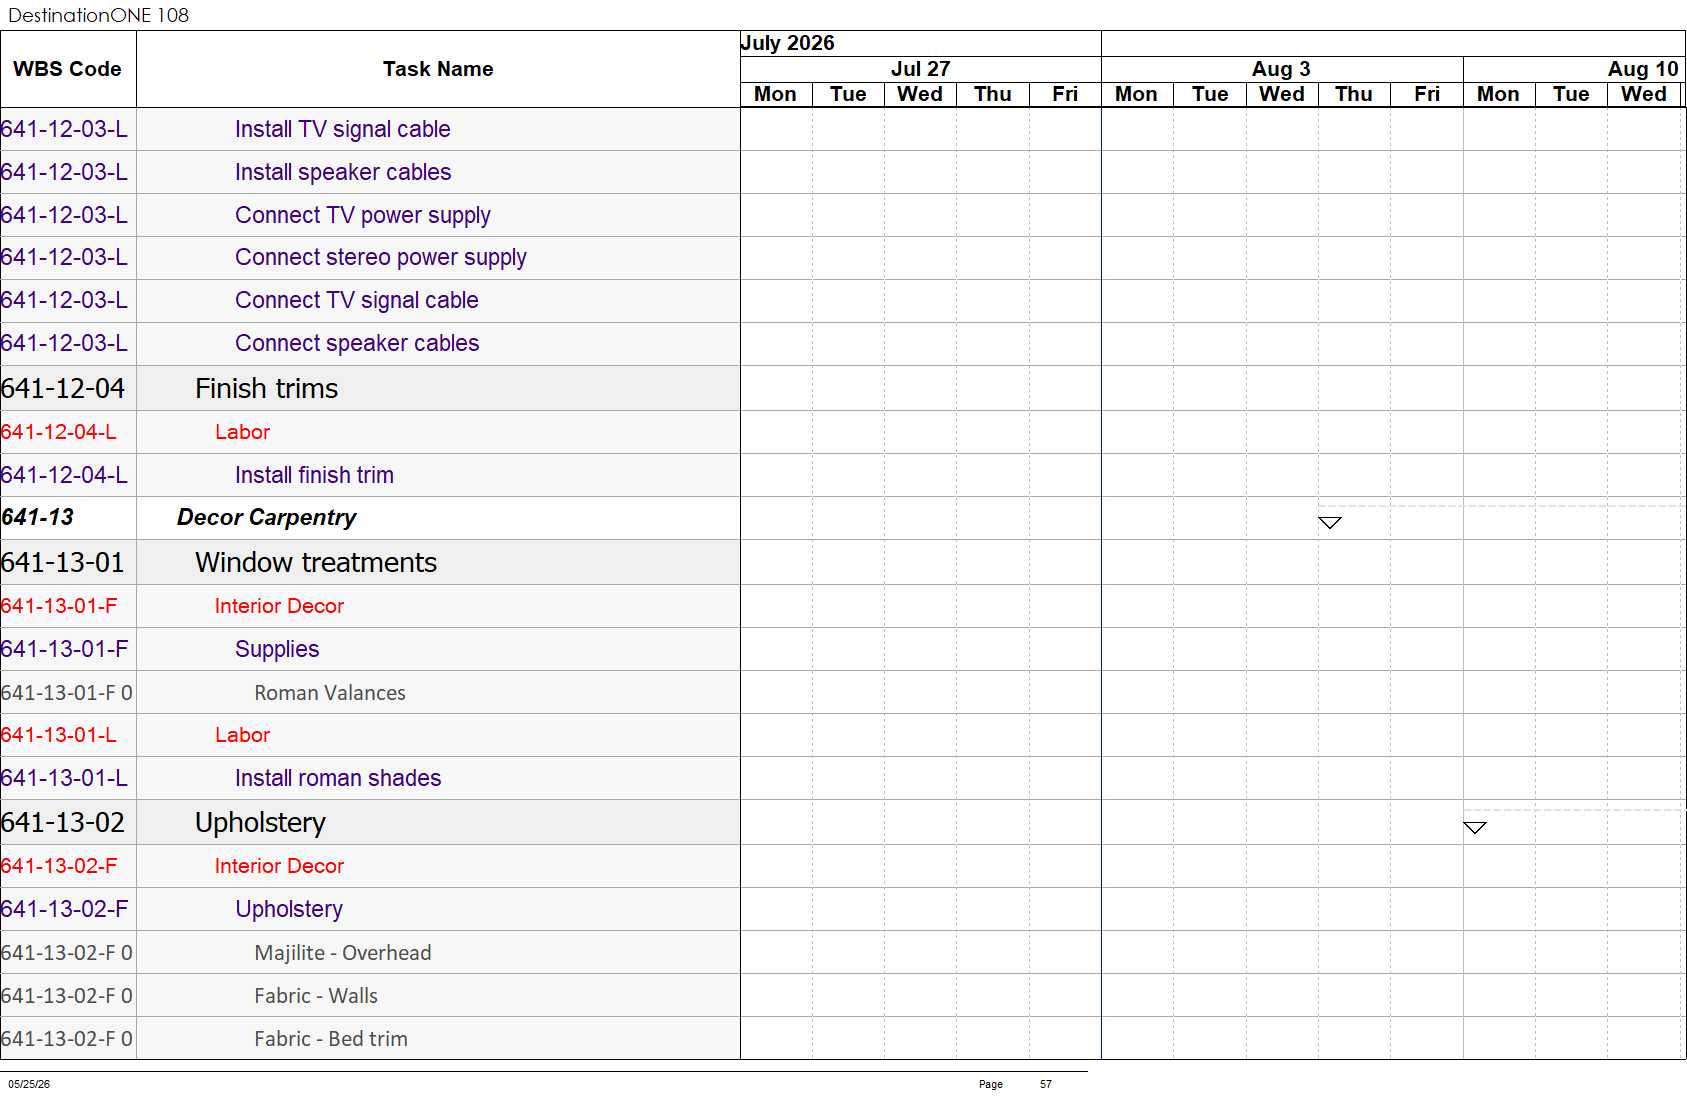This screenshot has height=1097, width=1687.
Task: Select the Finish trims summary row
Action: (267, 388)
